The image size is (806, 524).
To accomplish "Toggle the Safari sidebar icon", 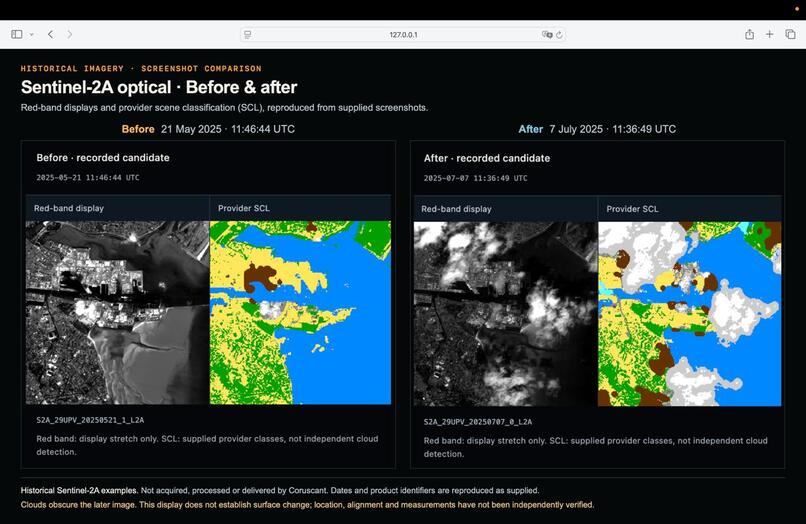I will 16,34.
